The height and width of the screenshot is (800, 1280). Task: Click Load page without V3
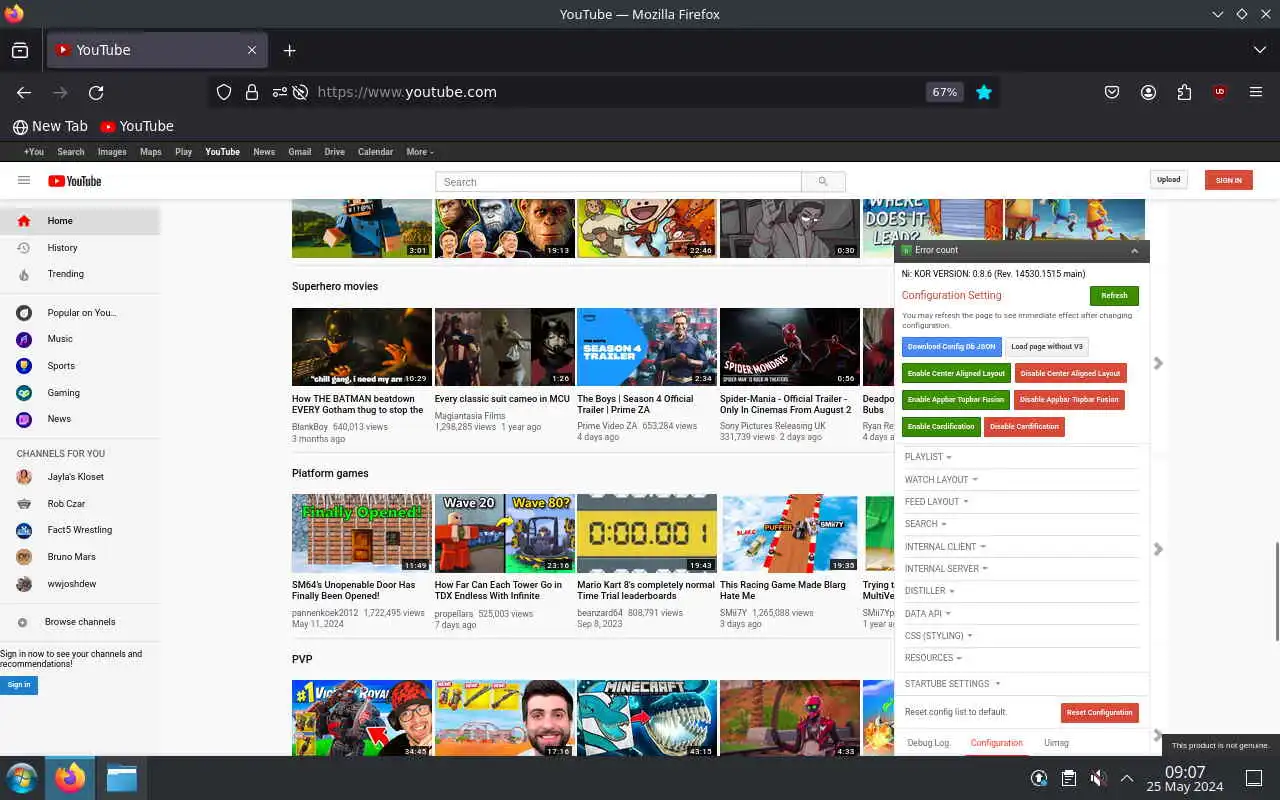point(1047,347)
